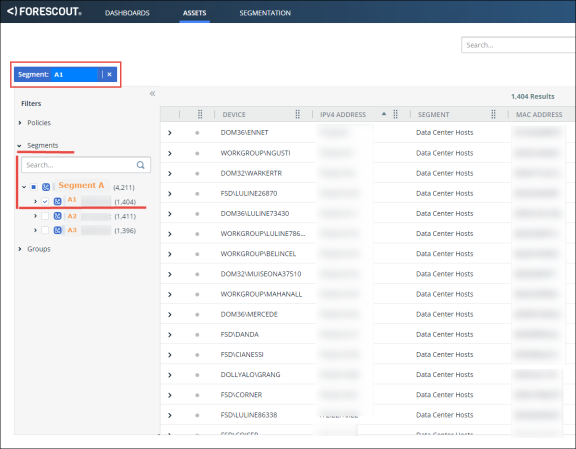Image resolution: width=576 pixels, height=449 pixels.
Task: Toggle the Segment A checkbox
Action: click(x=33, y=187)
